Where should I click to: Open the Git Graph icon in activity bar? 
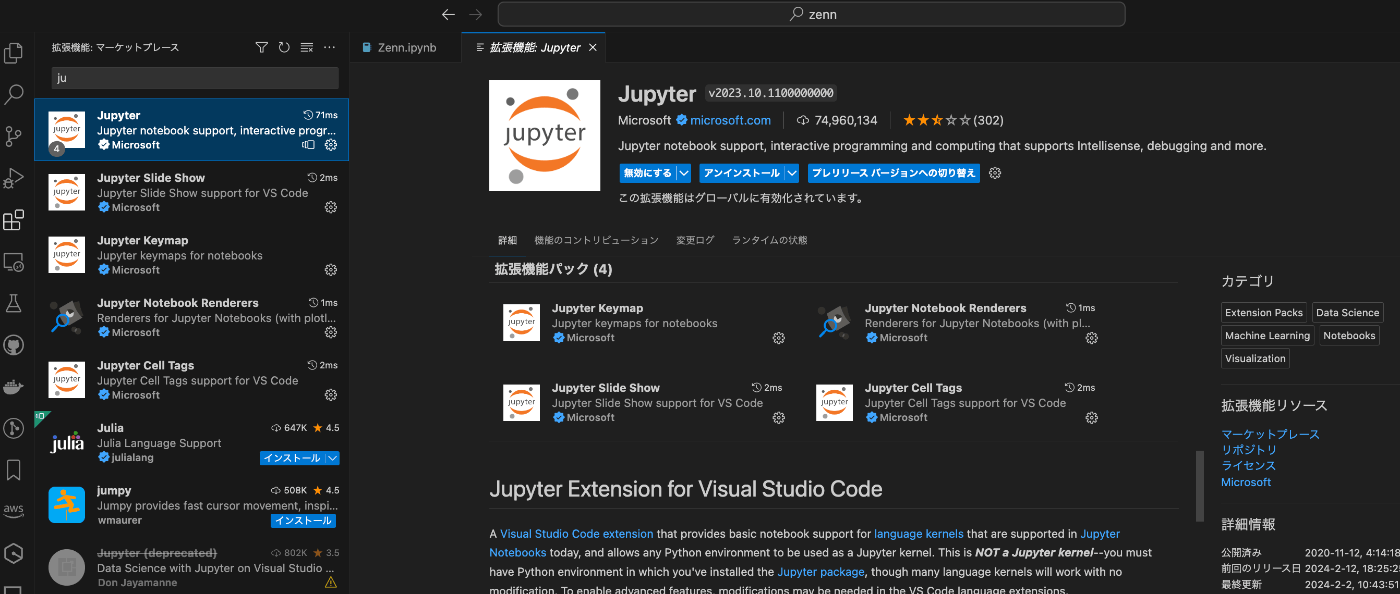click(14, 428)
